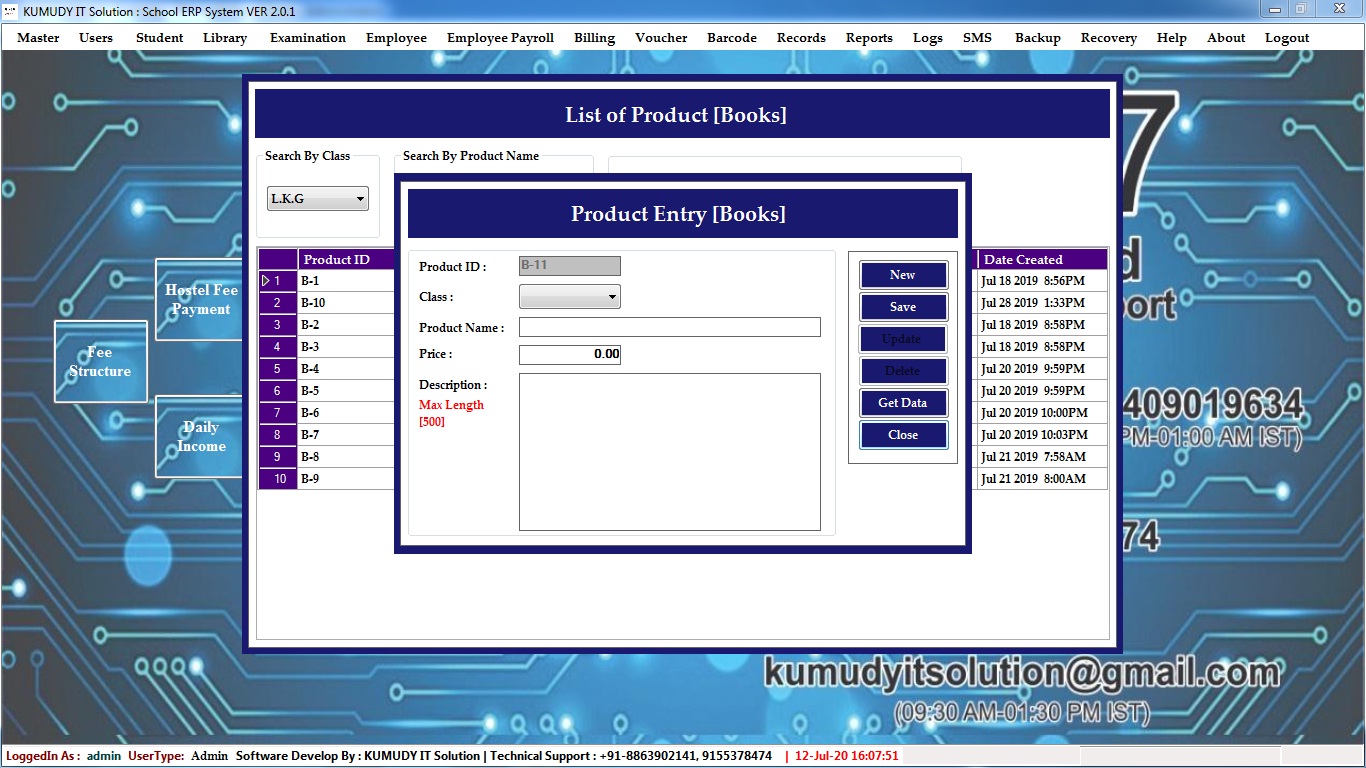Open the Daily Income tile
This screenshot has width=1366, height=768.
pos(199,436)
